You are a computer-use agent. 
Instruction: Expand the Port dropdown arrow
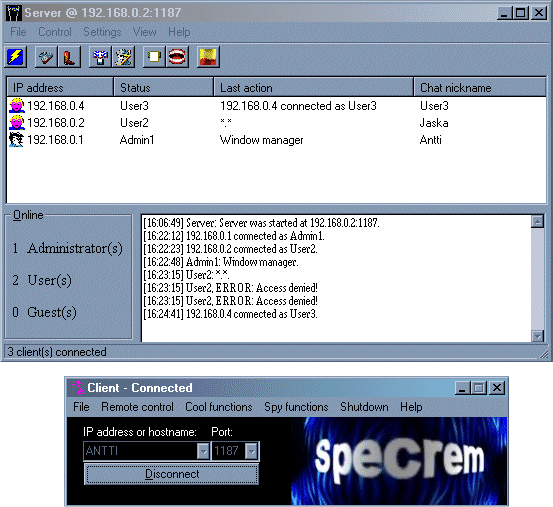pyautogui.click(x=251, y=451)
